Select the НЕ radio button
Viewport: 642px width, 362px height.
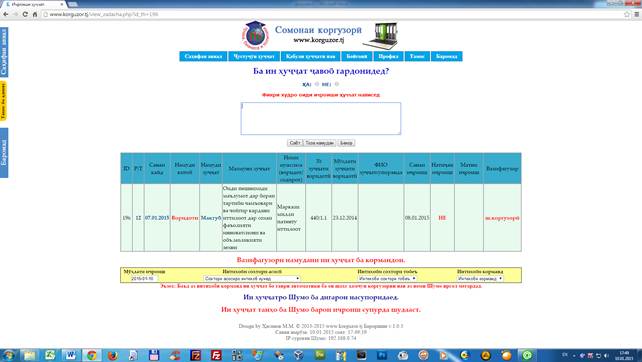pos(337,84)
